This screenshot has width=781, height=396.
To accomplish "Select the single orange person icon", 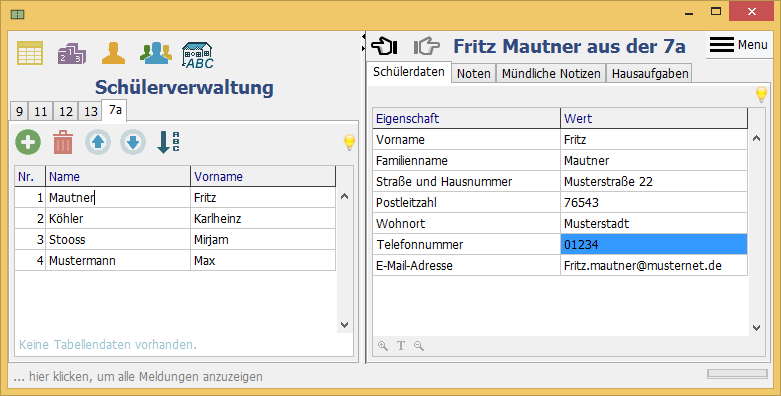I will [114, 53].
